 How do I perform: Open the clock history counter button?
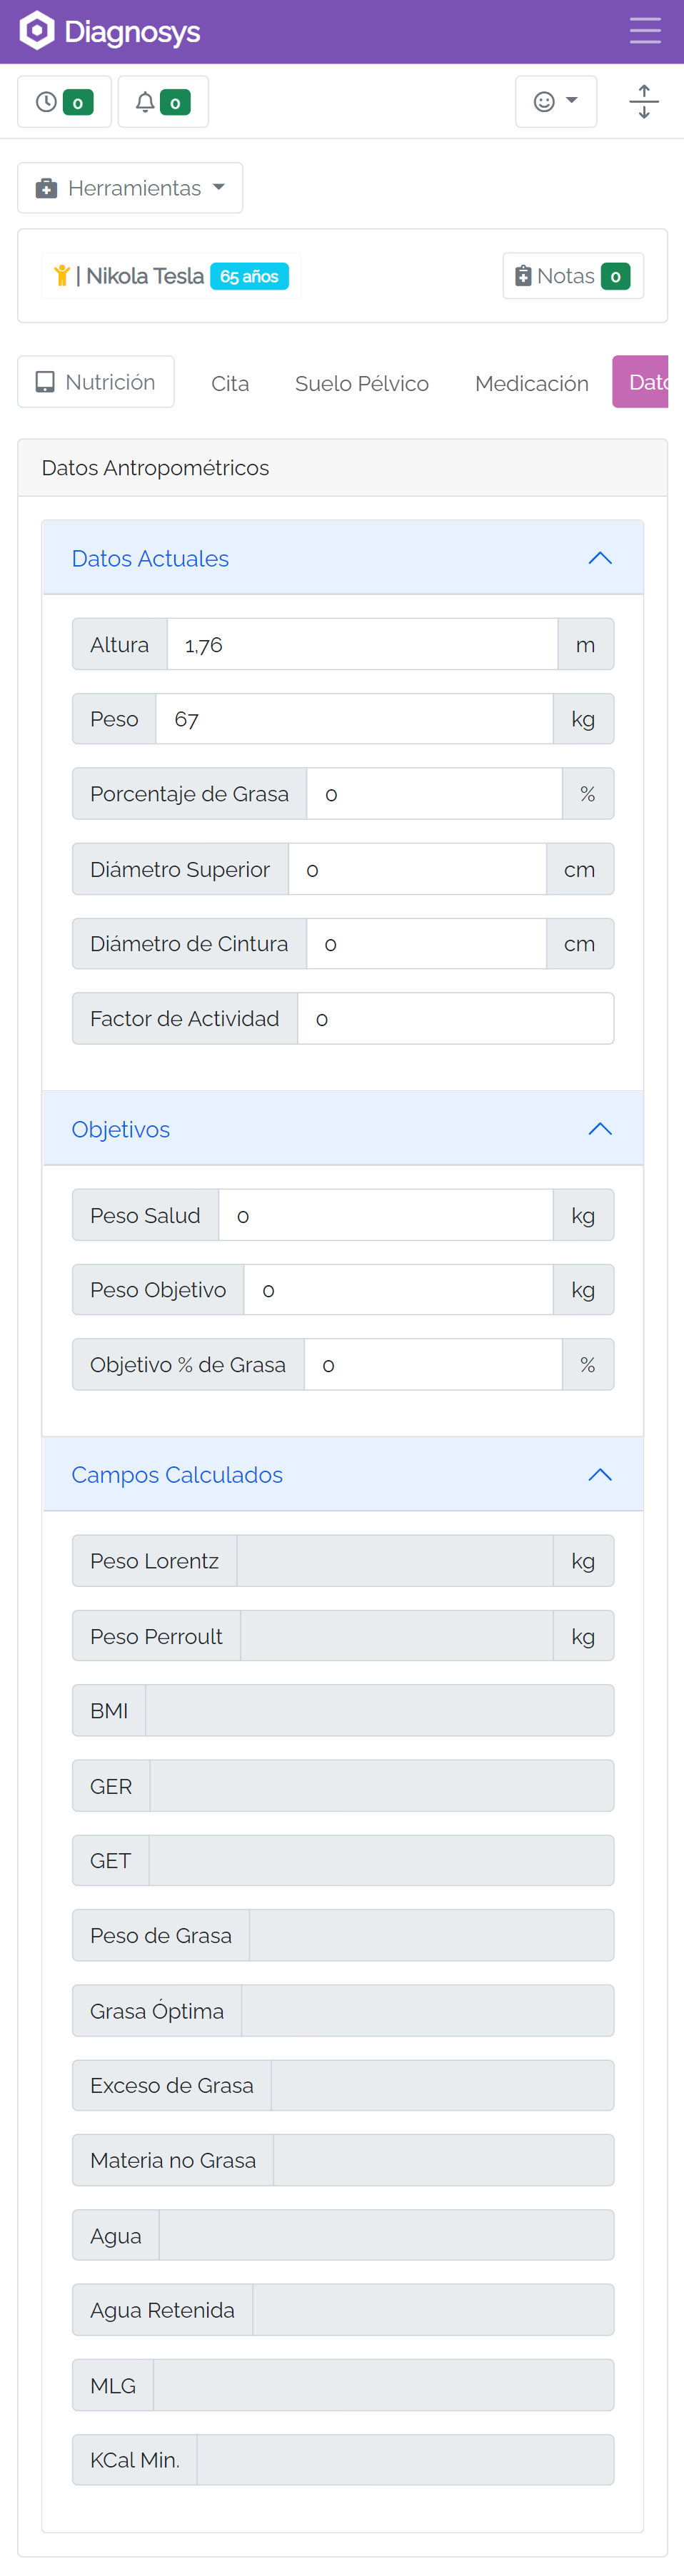[x=65, y=102]
